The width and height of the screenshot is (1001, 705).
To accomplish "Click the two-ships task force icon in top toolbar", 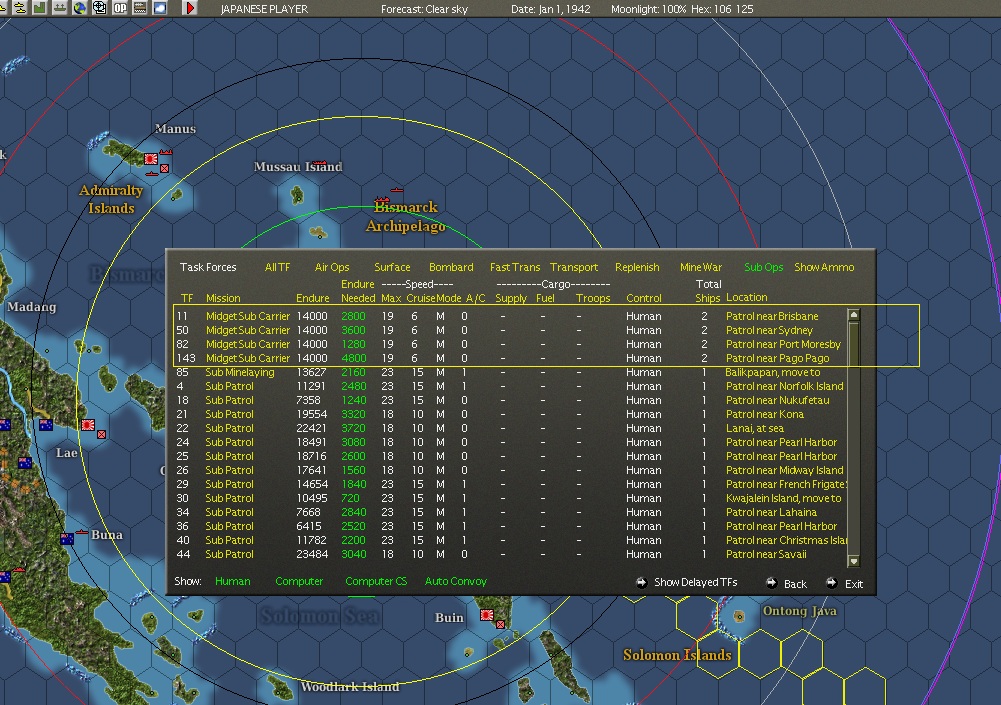I will click(20, 8).
